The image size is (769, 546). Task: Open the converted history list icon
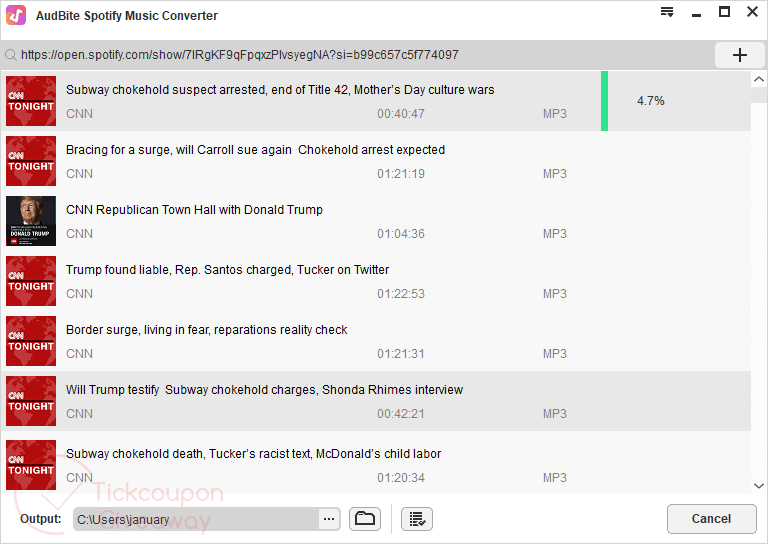417,519
